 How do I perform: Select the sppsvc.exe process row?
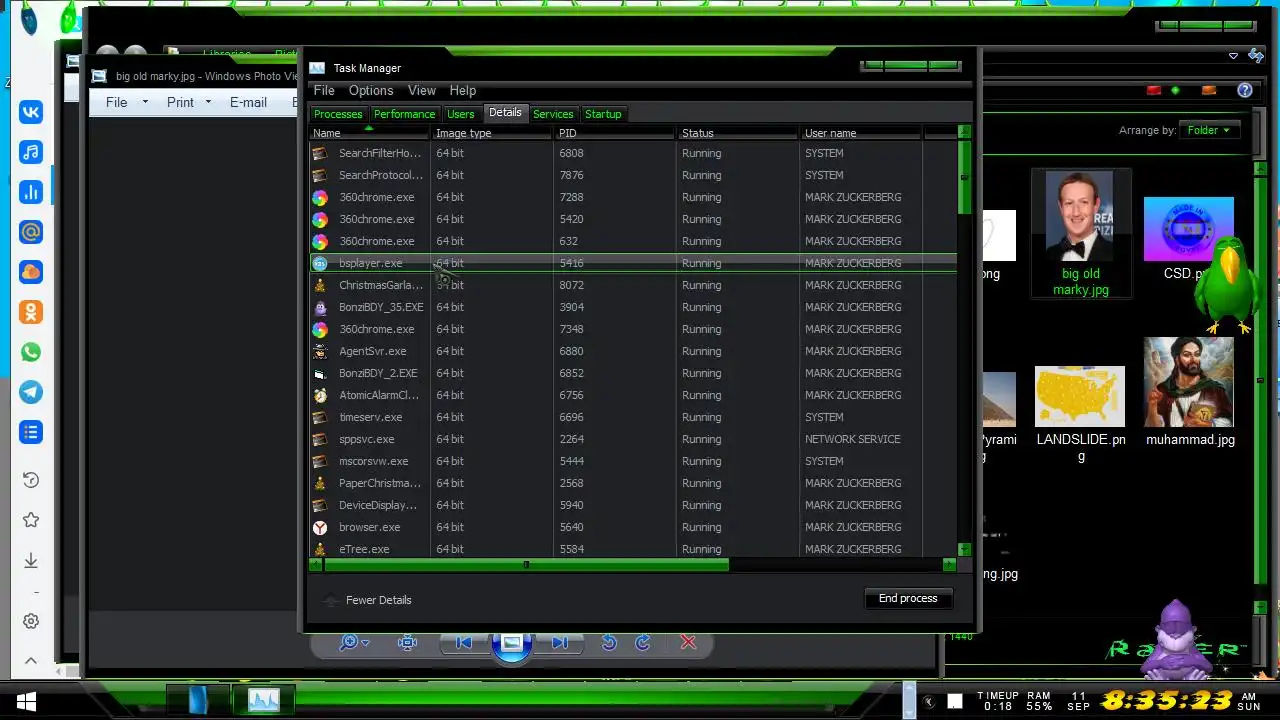click(633, 439)
